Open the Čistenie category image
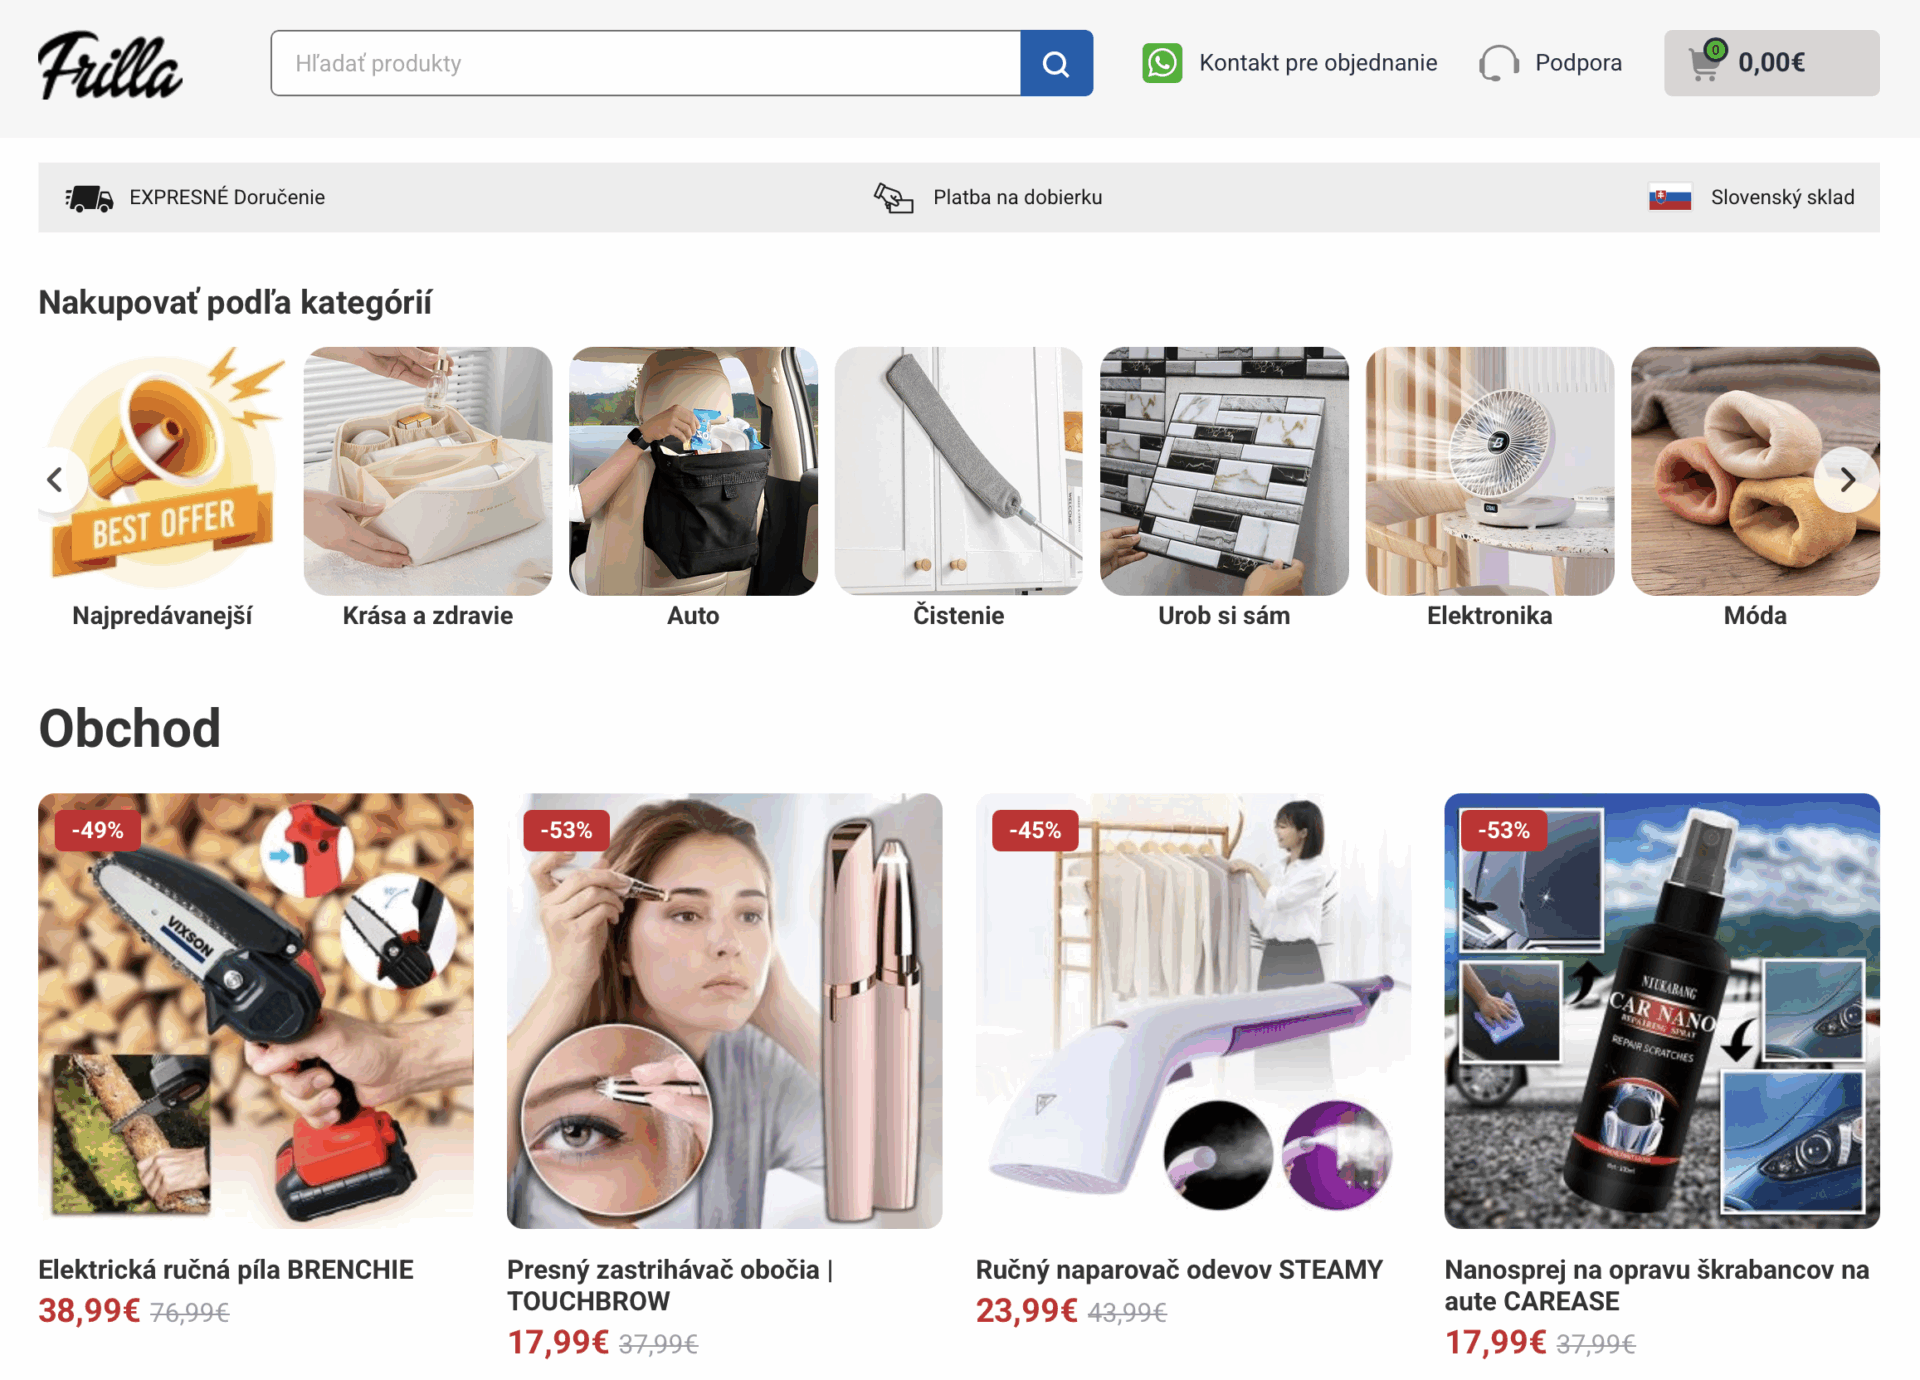This screenshot has height=1380, width=1920. (959, 471)
